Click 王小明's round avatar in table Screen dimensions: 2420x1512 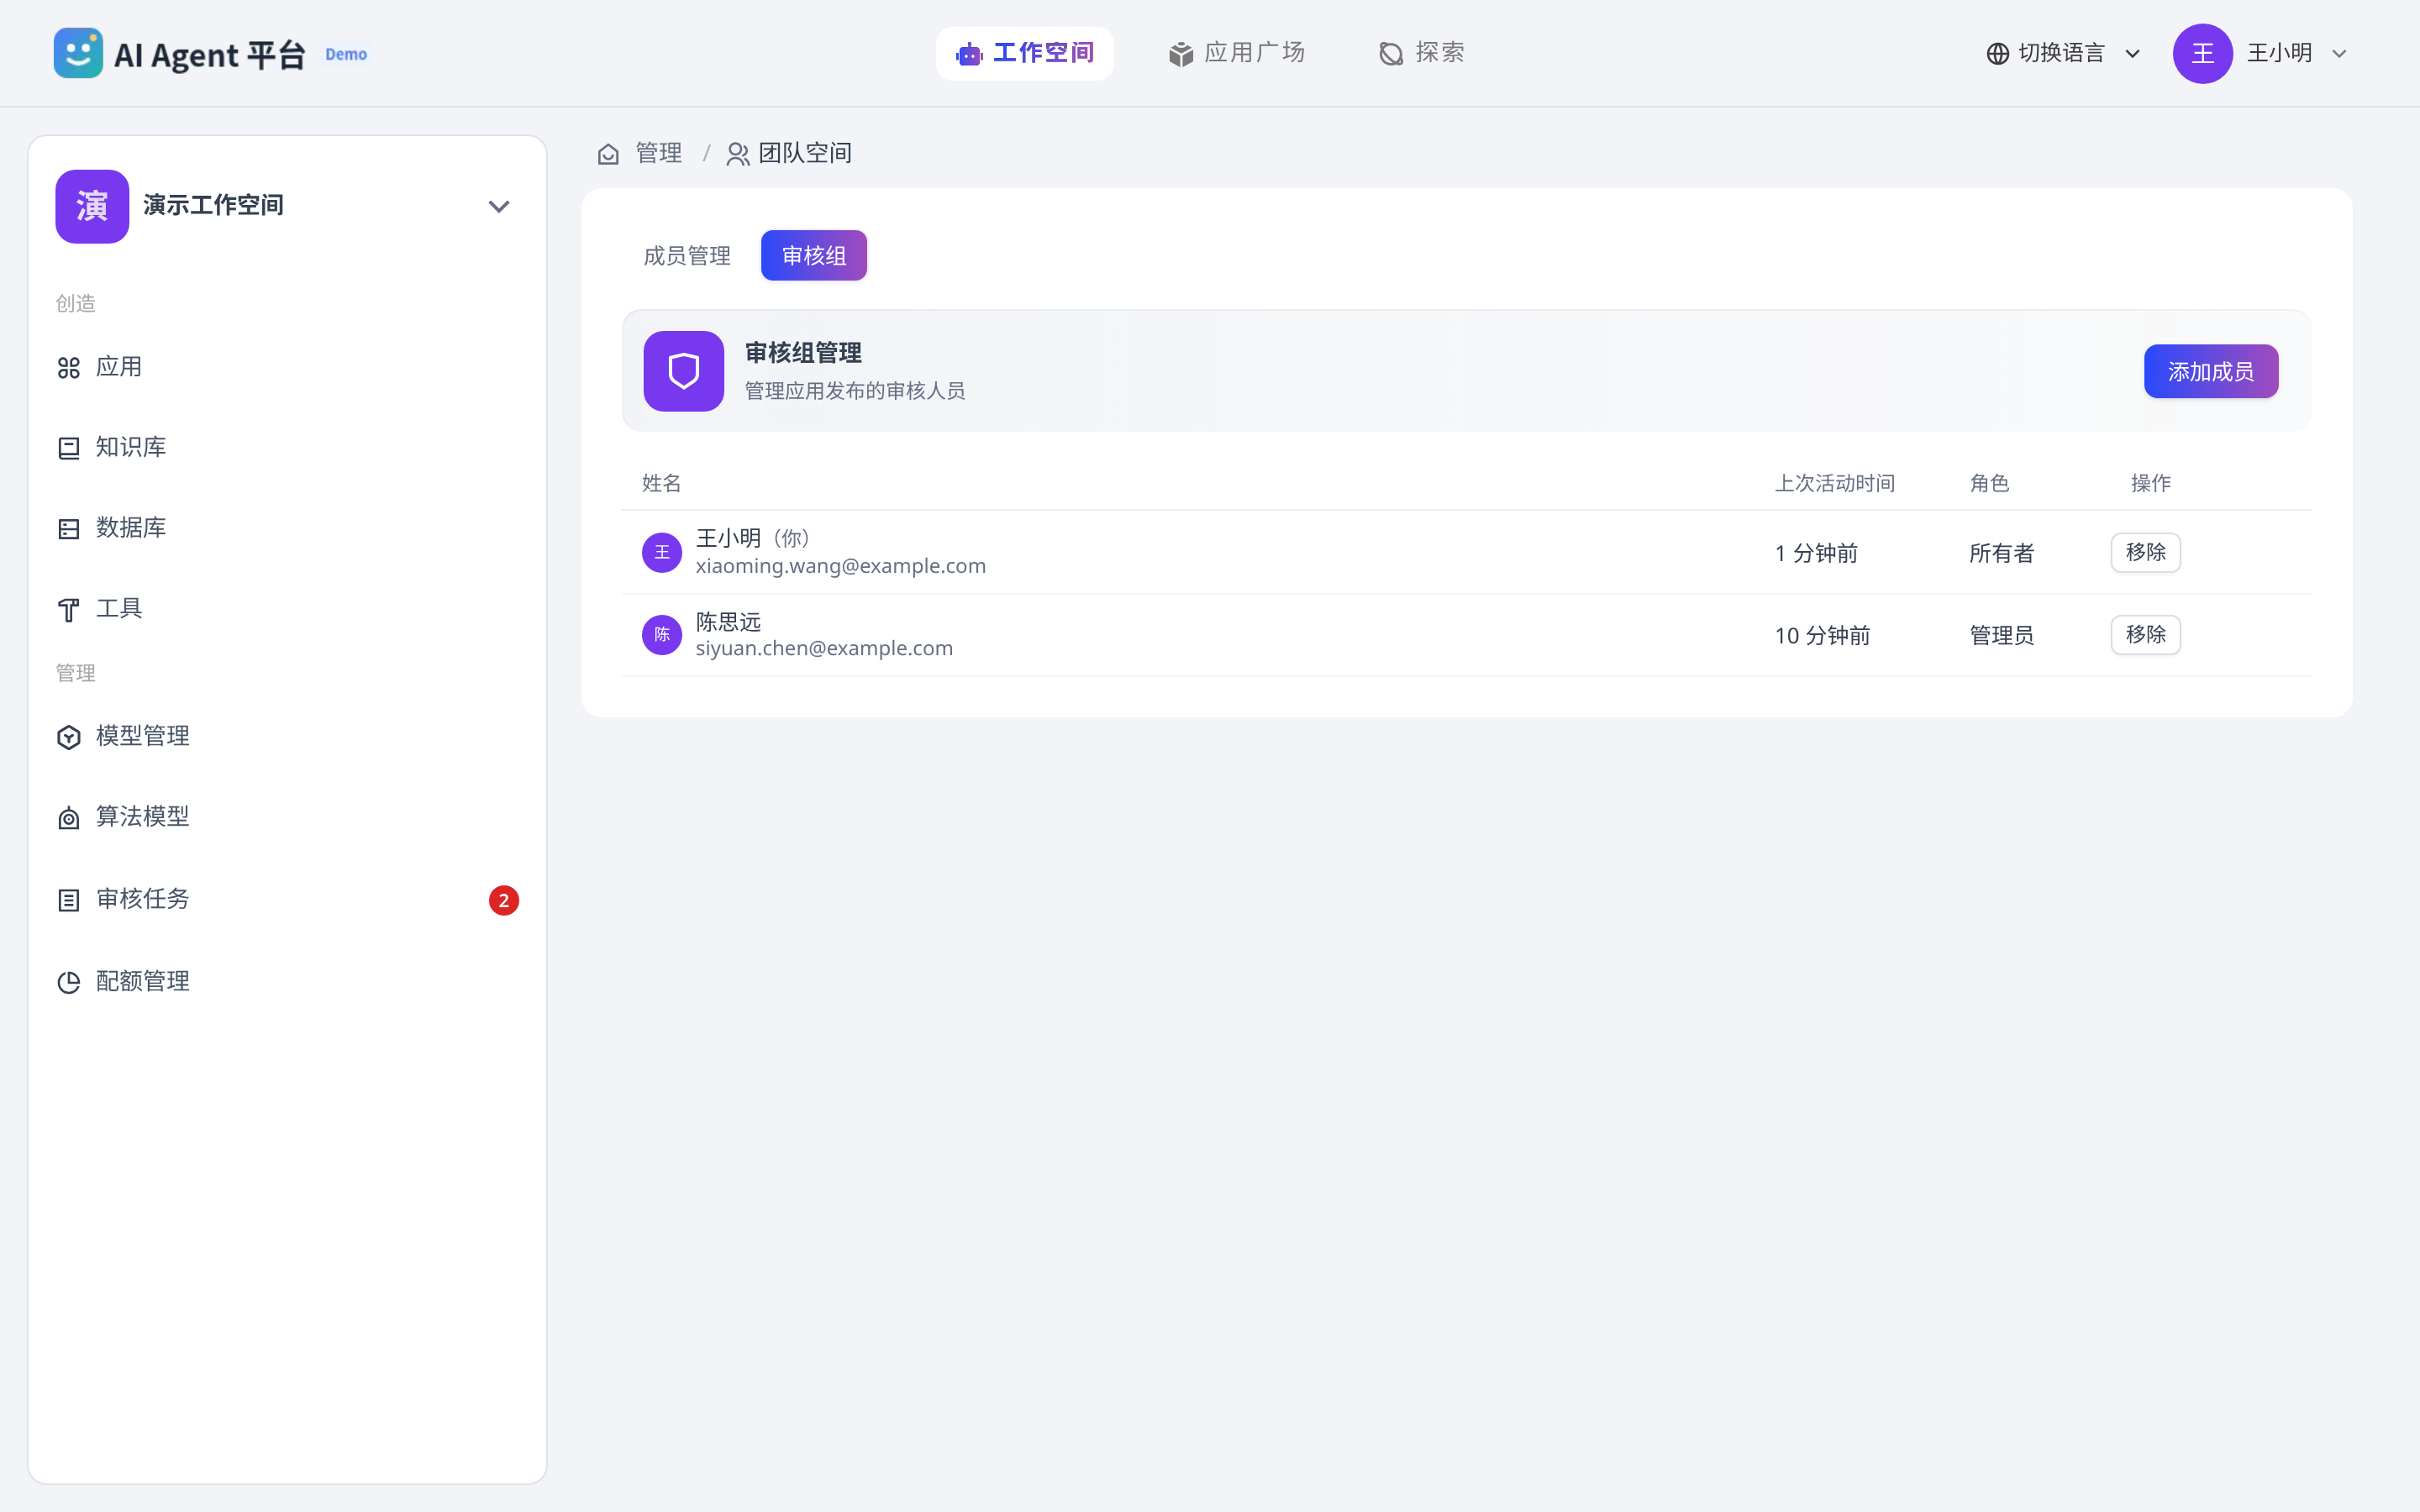coord(662,552)
